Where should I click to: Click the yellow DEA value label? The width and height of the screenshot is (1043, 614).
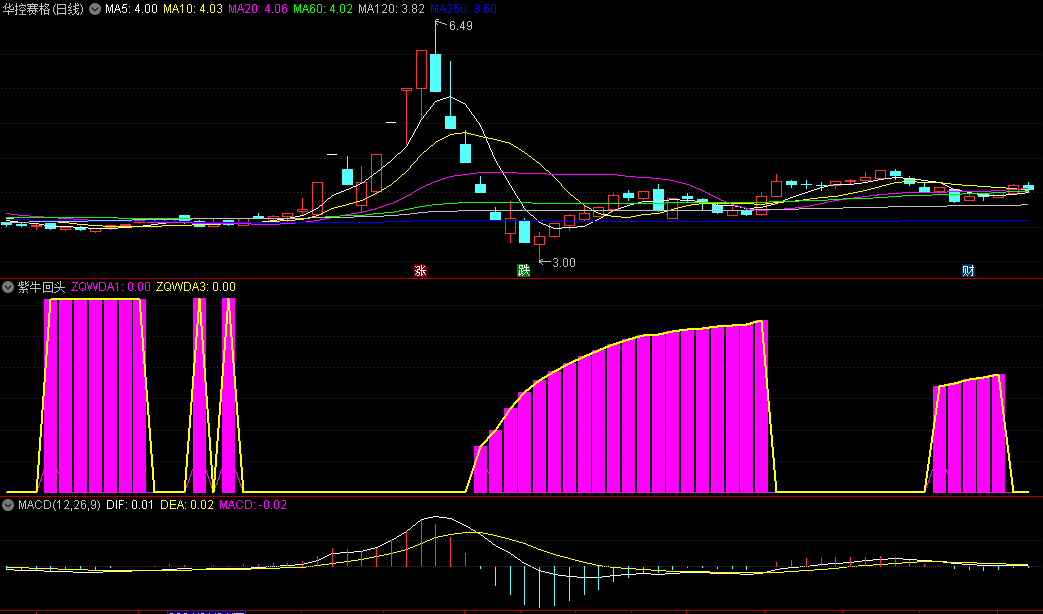186,505
